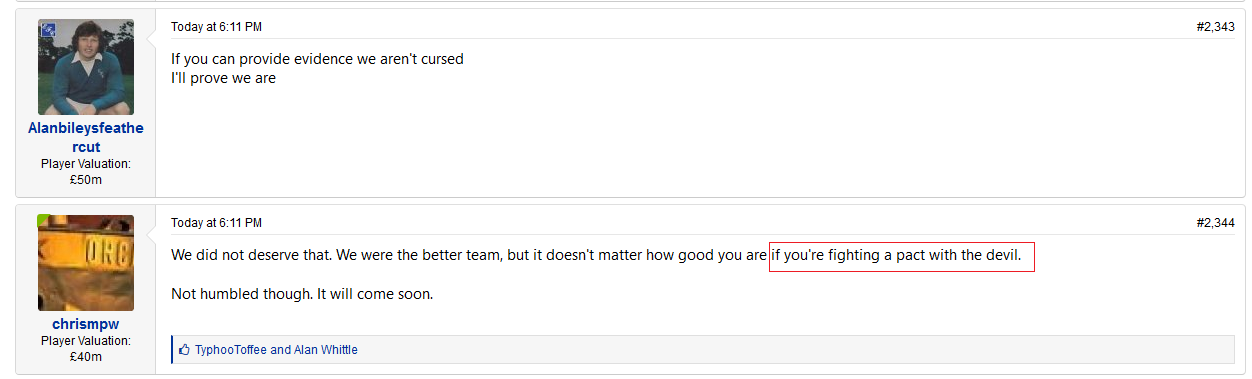Open chrismpw's avatar picture
1252x379 pixels.
(x=86, y=263)
